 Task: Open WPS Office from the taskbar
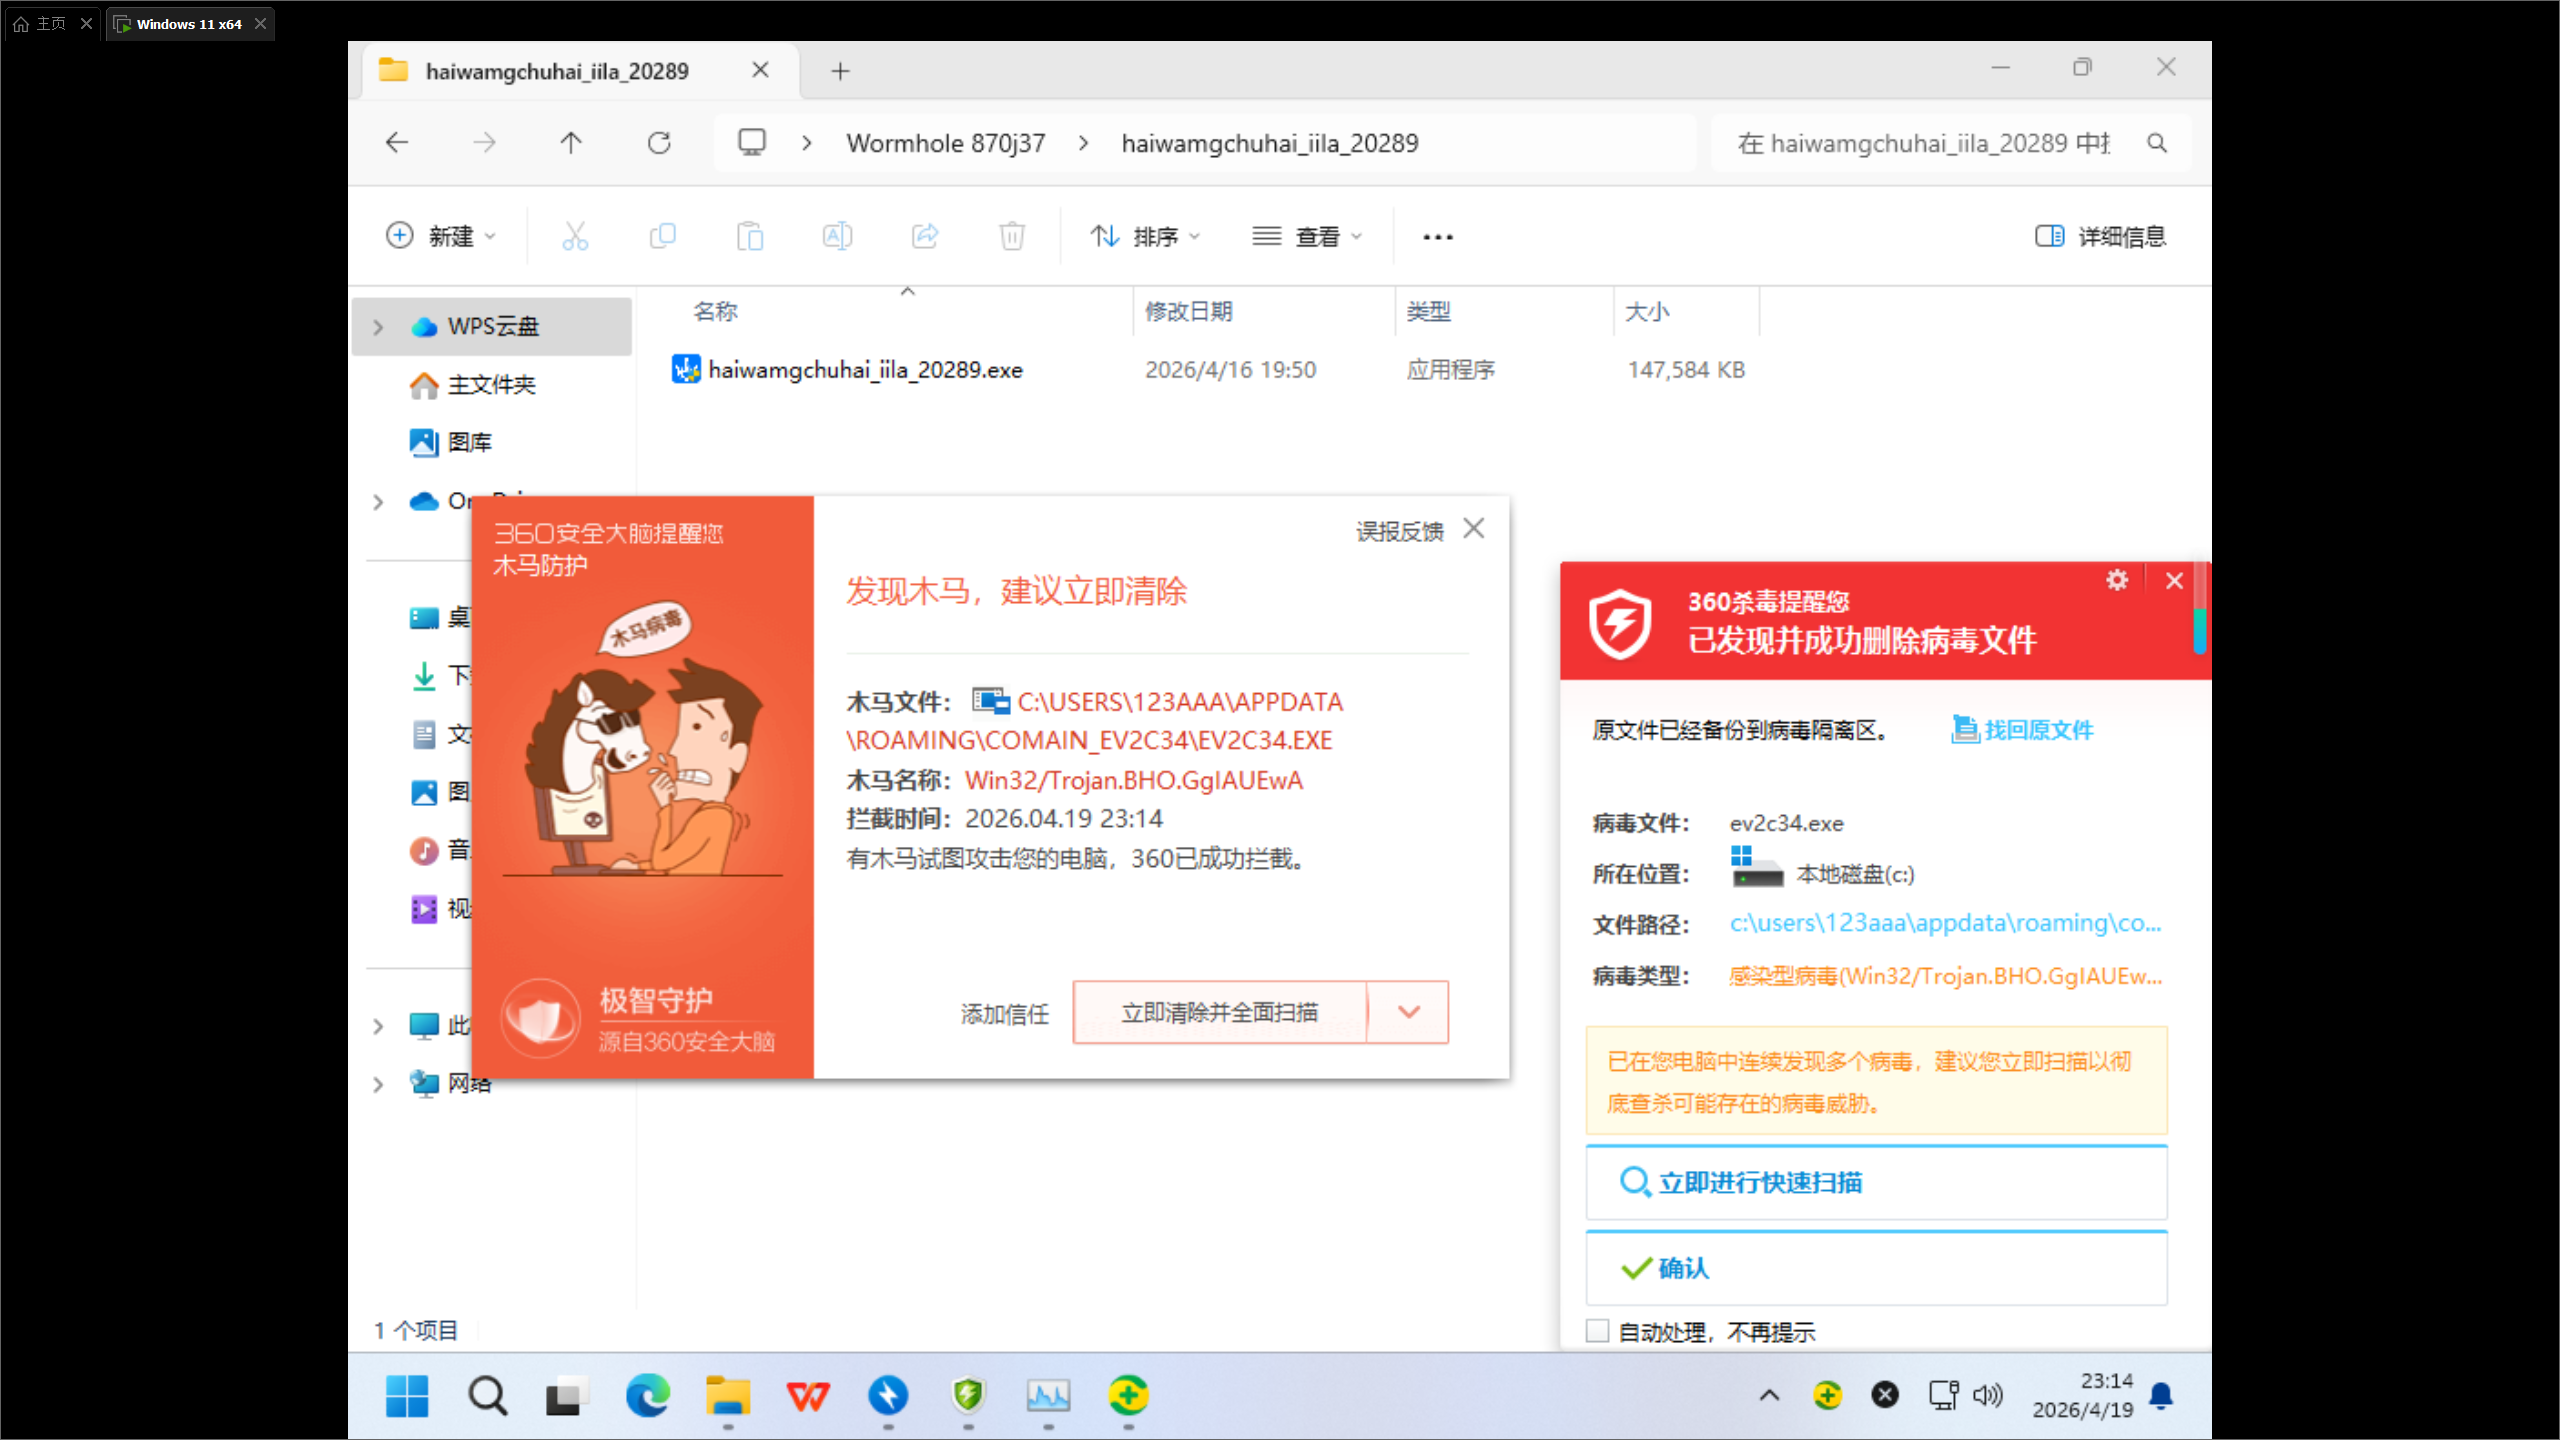point(808,1395)
